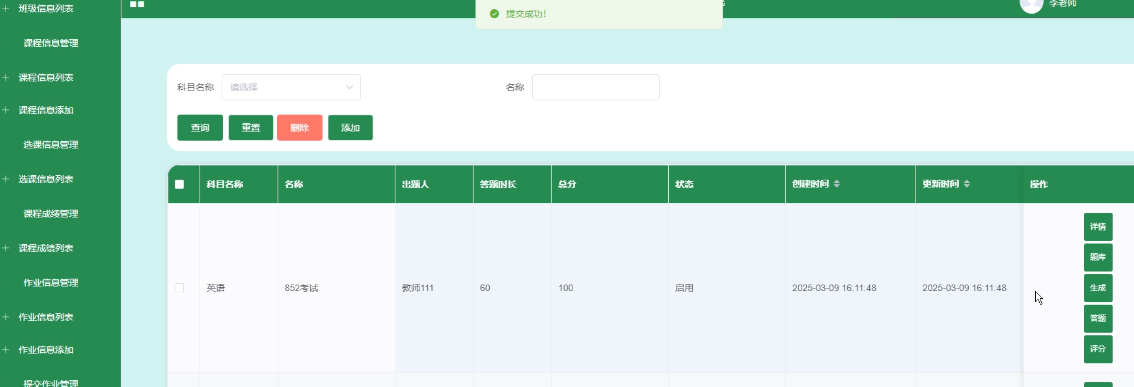Open 作业信息列表 in the sidebar
Image resolution: width=1134 pixels, height=387 pixels.
(46, 317)
